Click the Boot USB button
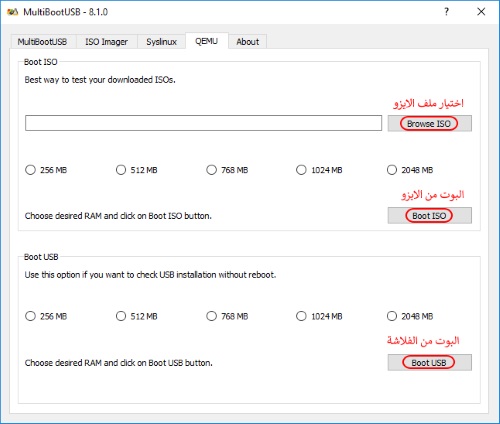Image resolution: width=500 pixels, height=424 pixels. pos(429,363)
